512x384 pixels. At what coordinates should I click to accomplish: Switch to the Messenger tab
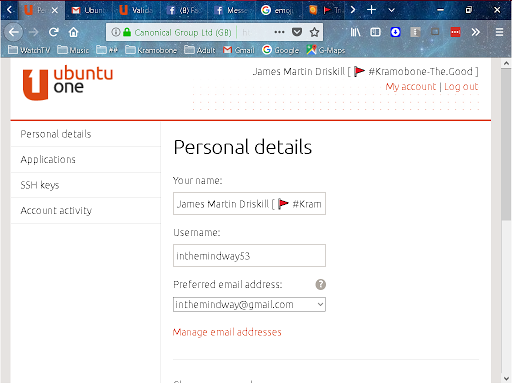coord(232,10)
